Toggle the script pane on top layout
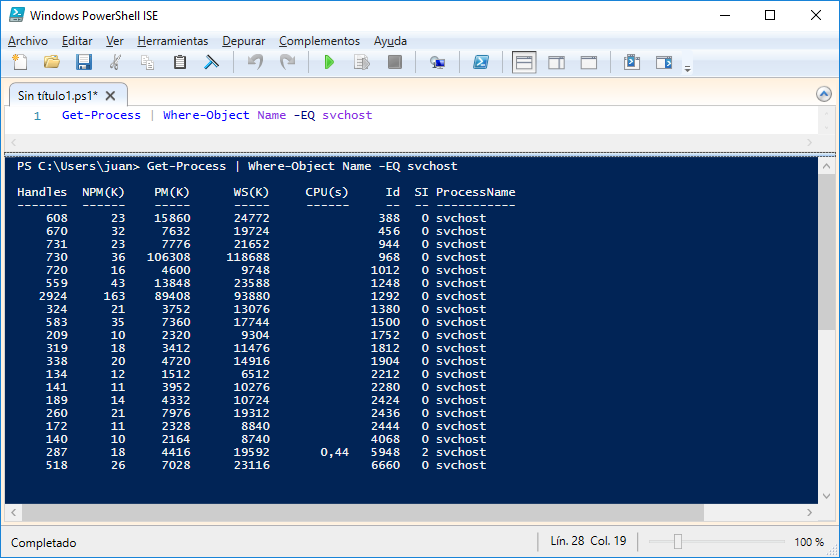 tap(524, 63)
